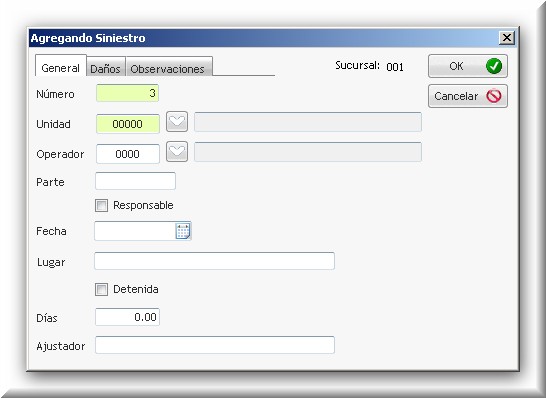The image size is (546, 398).
Task: Enable the Responsable checkbox
Action: 101,205
